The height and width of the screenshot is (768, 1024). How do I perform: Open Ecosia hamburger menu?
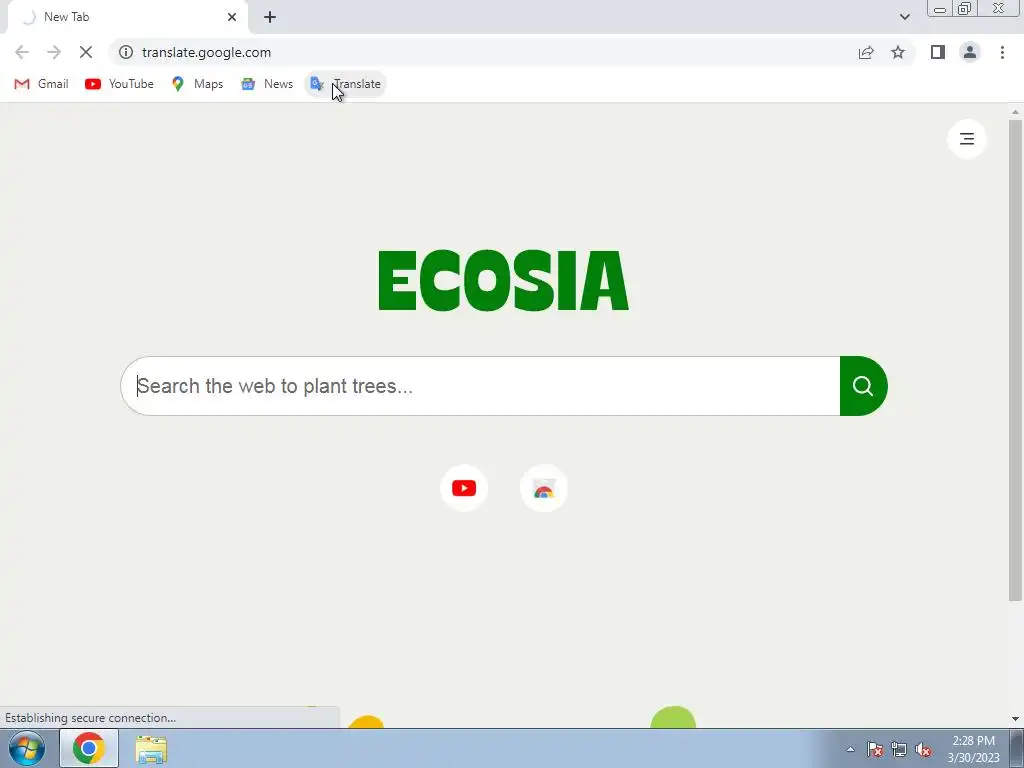pos(967,138)
